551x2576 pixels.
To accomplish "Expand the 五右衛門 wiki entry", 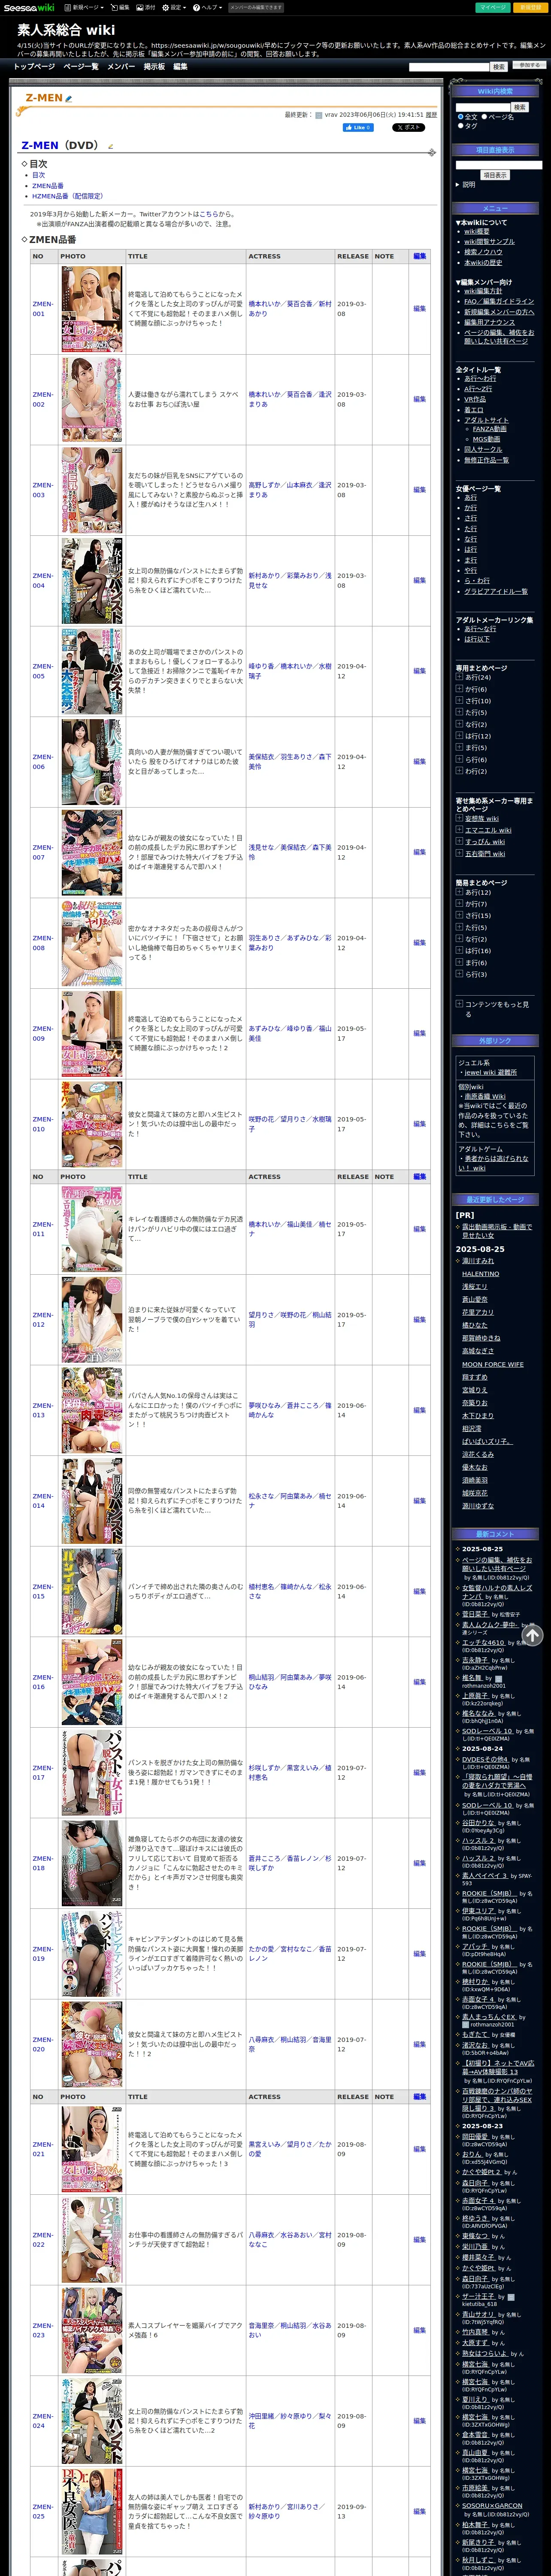I will tap(459, 853).
